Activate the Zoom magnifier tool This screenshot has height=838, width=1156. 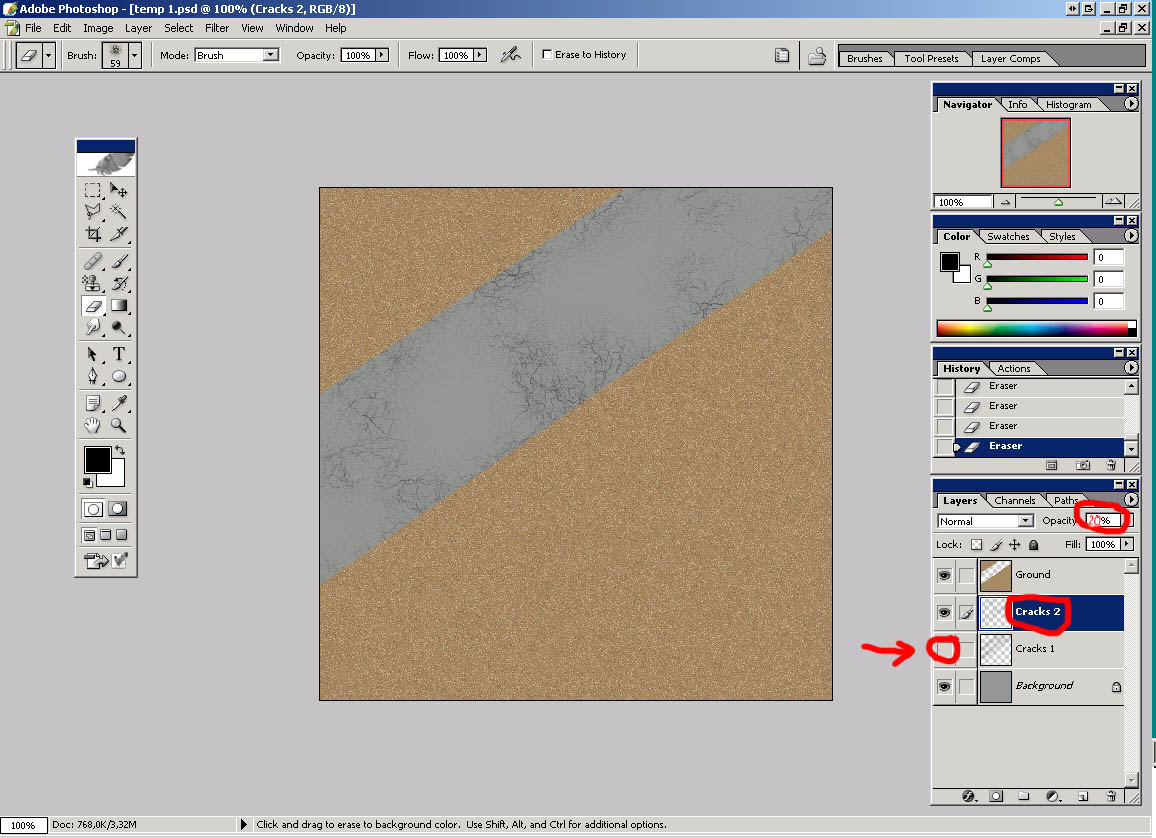[x=119, y=425]
